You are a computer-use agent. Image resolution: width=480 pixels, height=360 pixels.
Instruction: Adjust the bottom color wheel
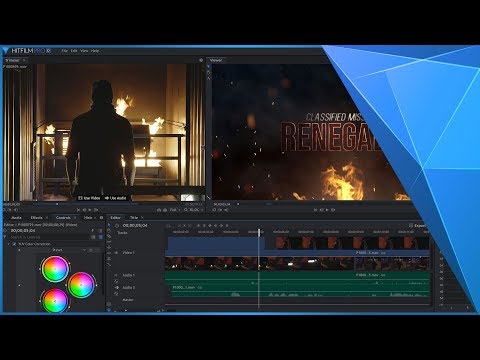point(55,300)
